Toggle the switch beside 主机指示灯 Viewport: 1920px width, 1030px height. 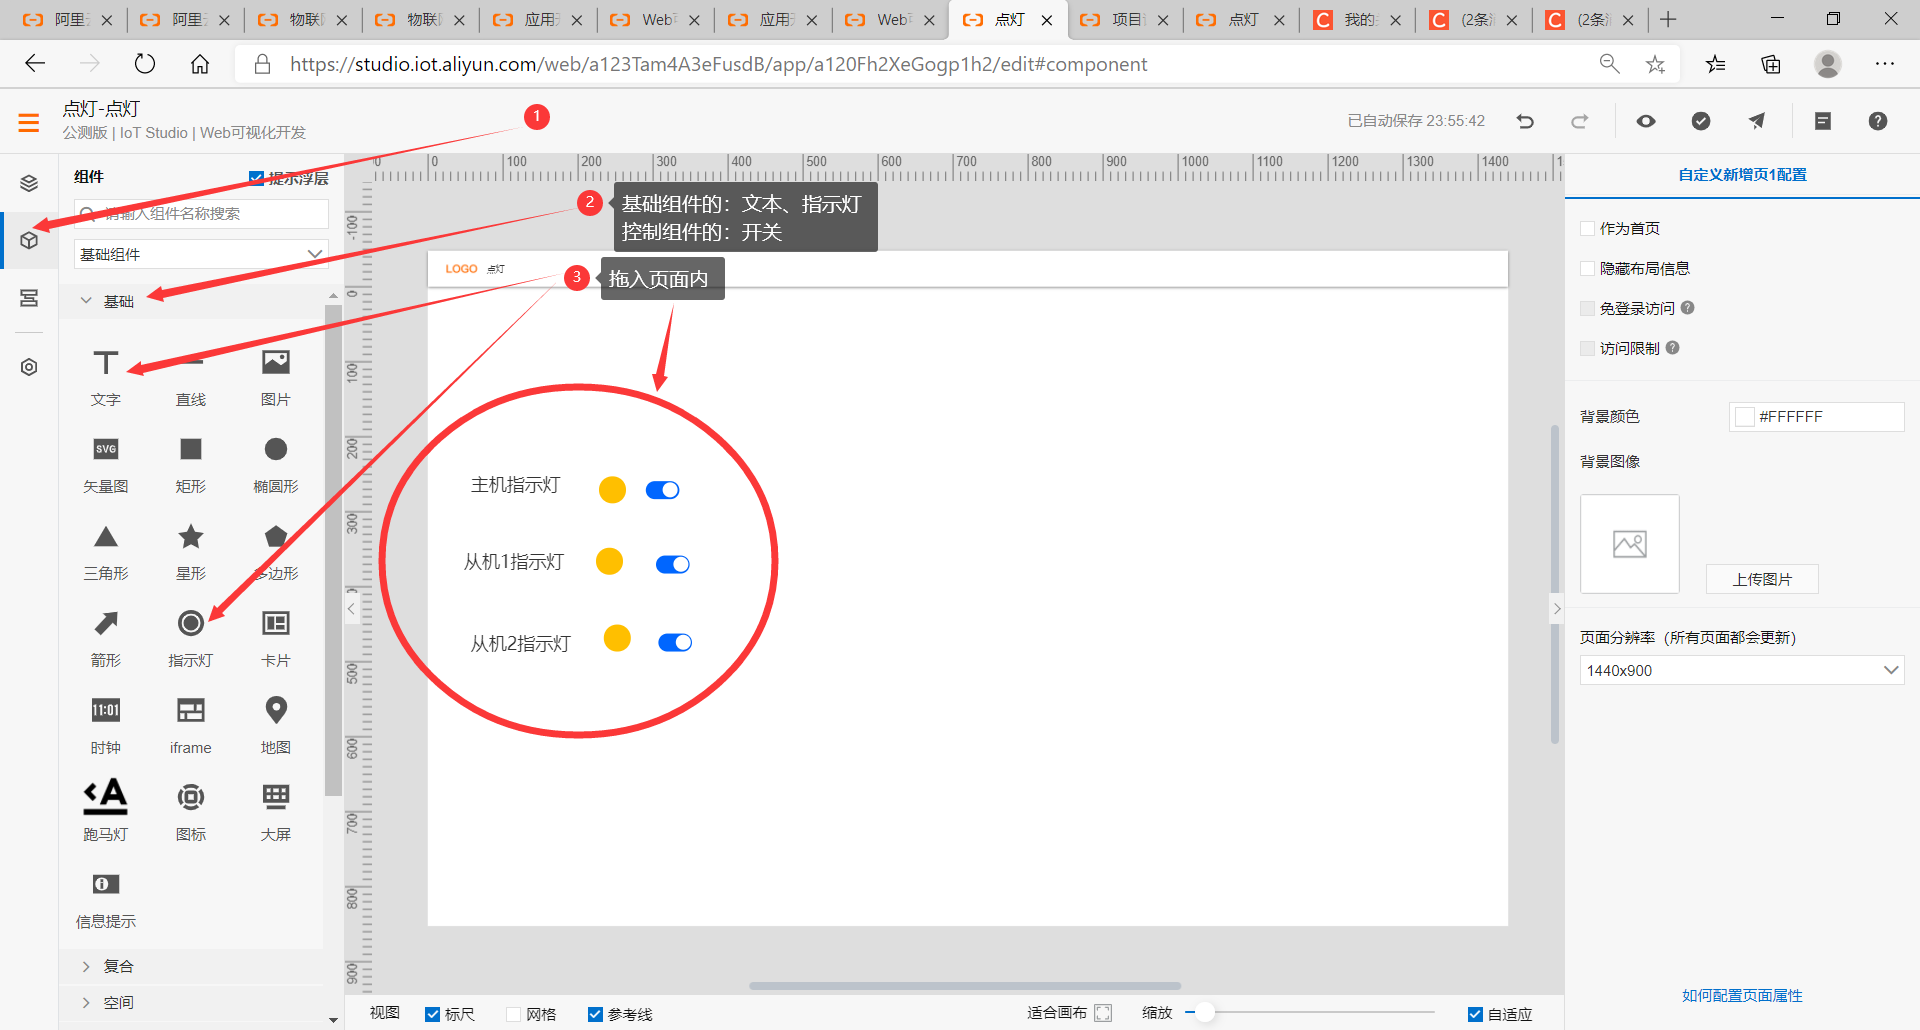tap(662, 490)
